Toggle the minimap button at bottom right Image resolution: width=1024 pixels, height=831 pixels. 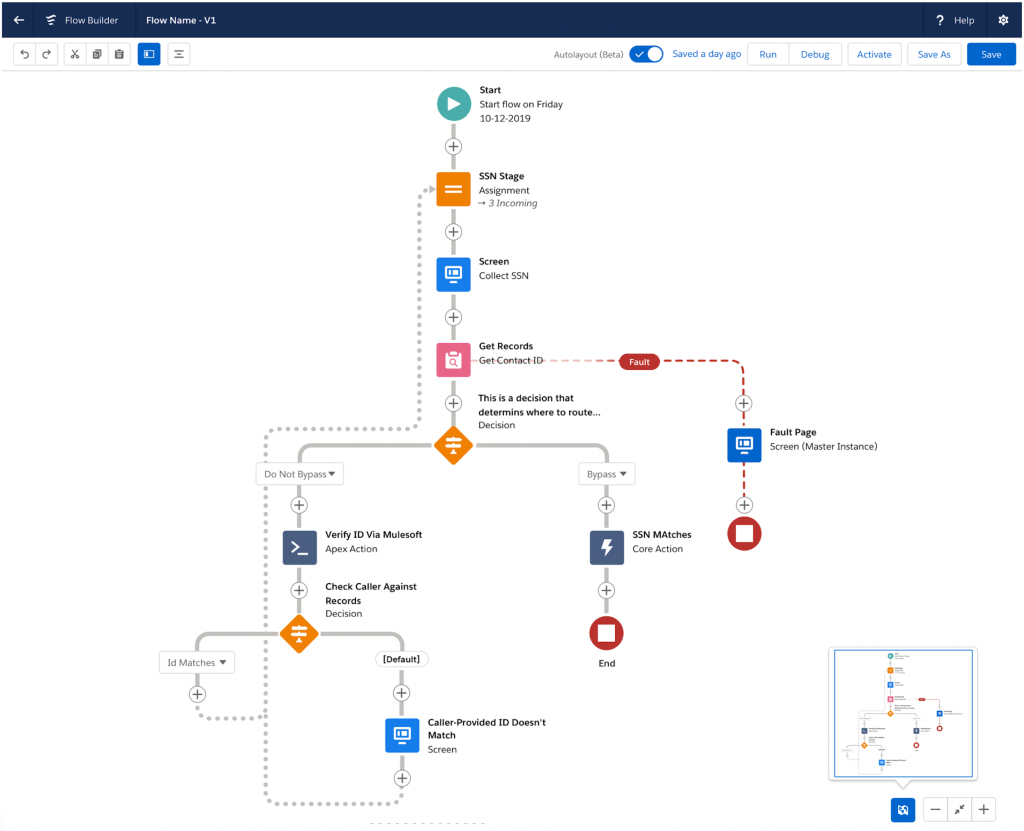902,809
